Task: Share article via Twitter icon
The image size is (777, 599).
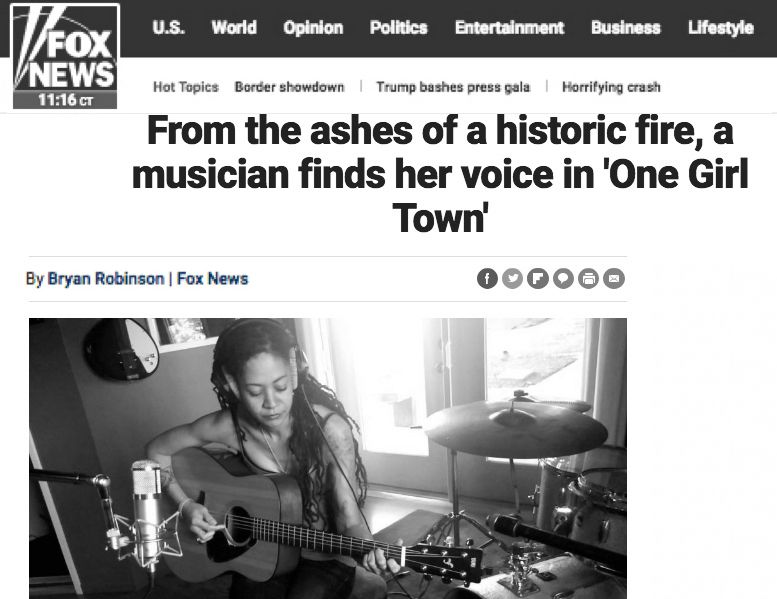Action: (512, 278)
